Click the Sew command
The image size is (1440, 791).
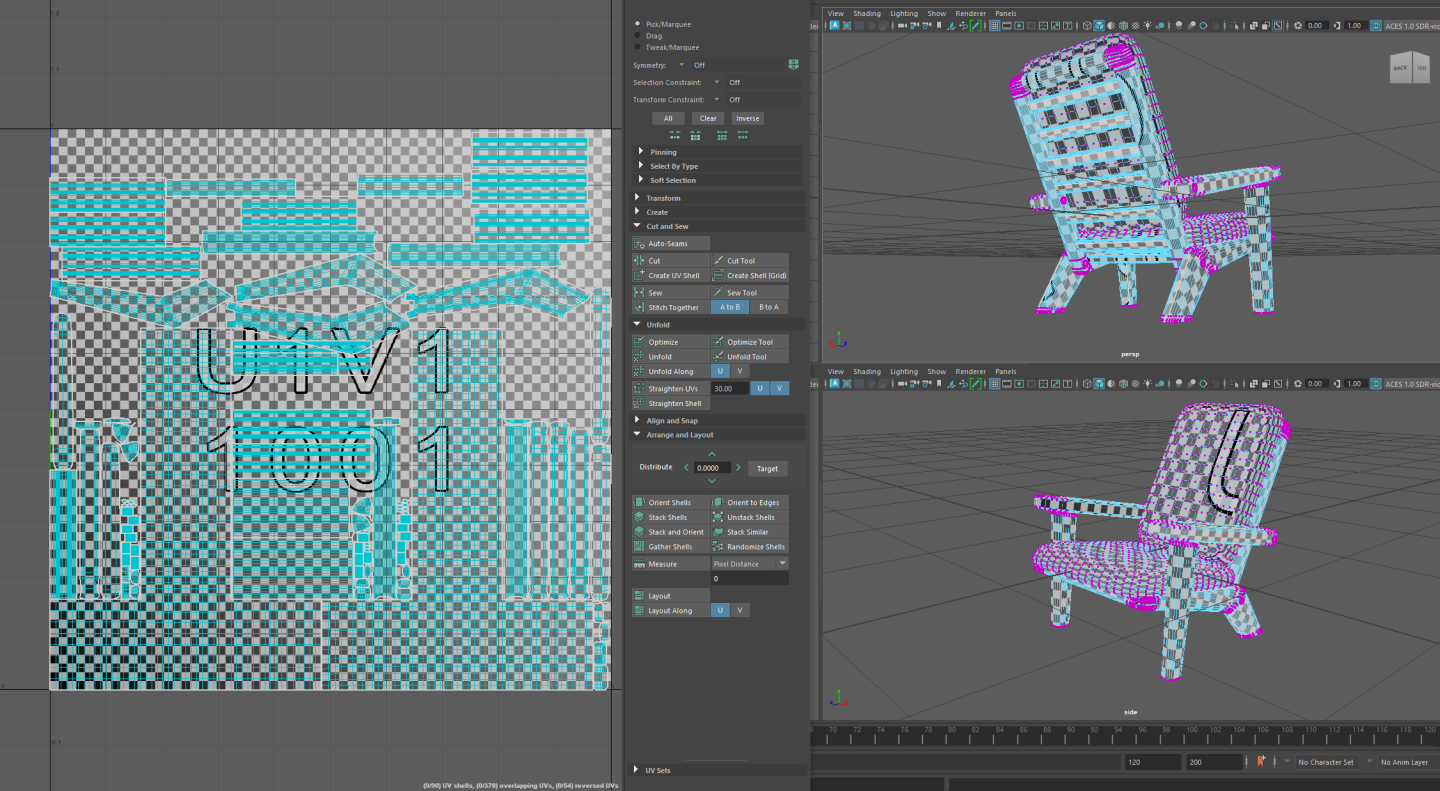[671, 293]
